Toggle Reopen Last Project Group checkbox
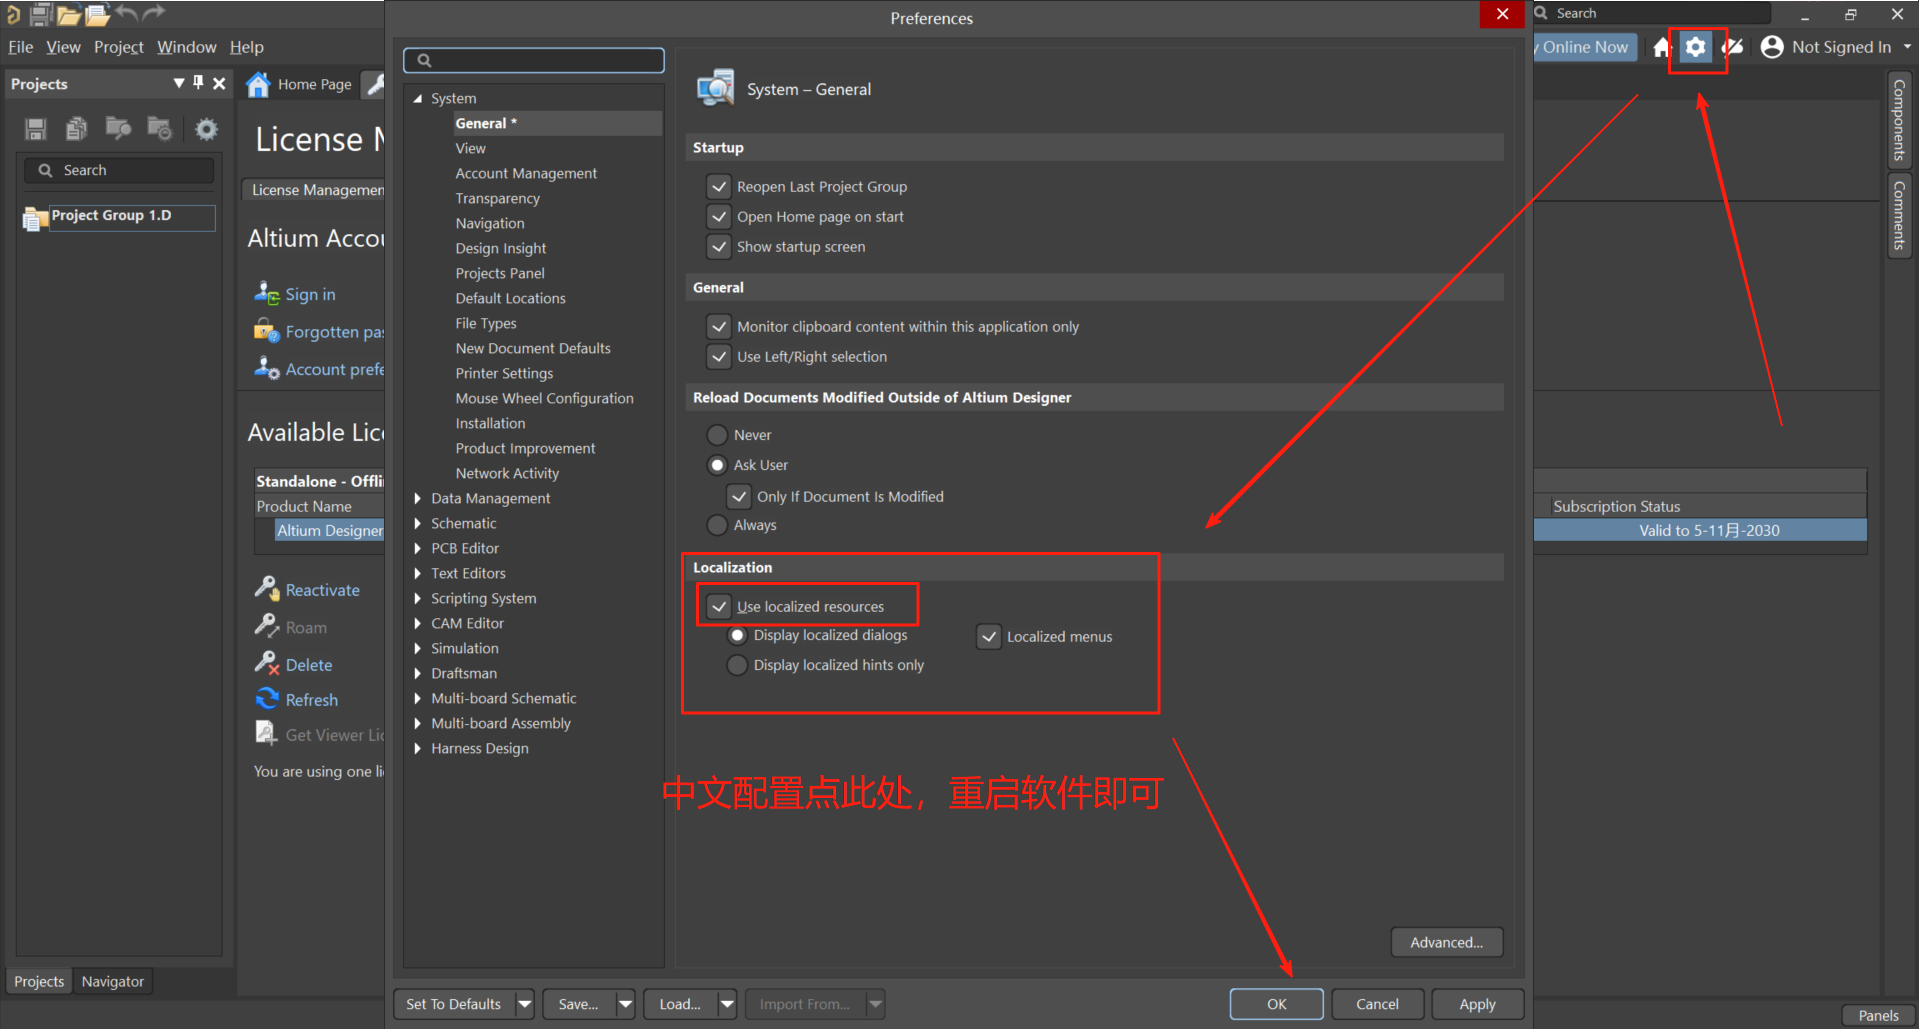1919x1029 pixels. tap(718, 186)
